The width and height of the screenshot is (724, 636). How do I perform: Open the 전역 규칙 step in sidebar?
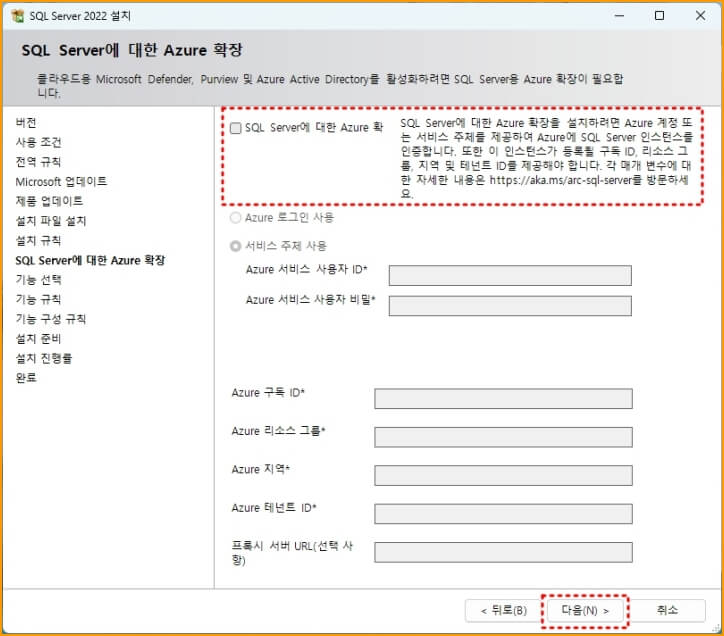[38, 162]
